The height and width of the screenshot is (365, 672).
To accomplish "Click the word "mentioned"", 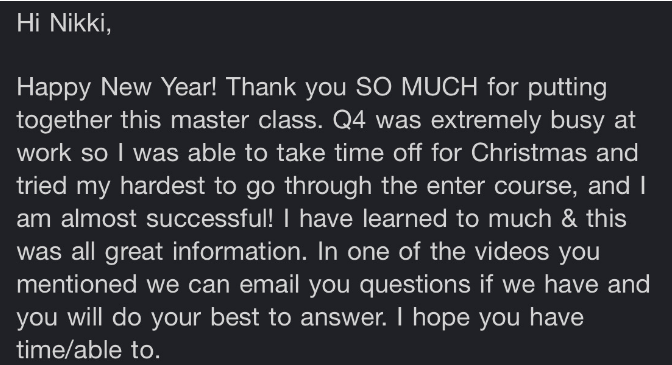I will [77, 284].
